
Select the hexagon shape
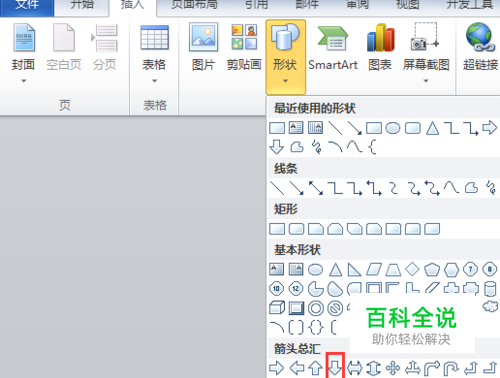click(x=451, y=269)
